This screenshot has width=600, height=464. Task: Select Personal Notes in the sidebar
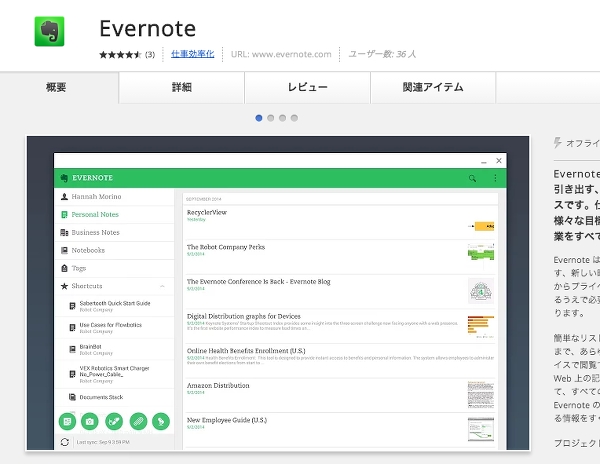(x=114, y=215)
